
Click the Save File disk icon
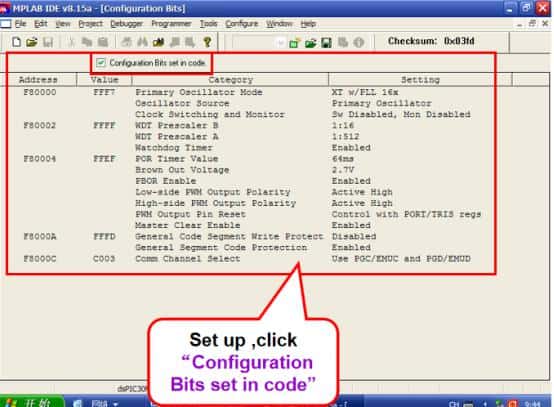[48, 42]
